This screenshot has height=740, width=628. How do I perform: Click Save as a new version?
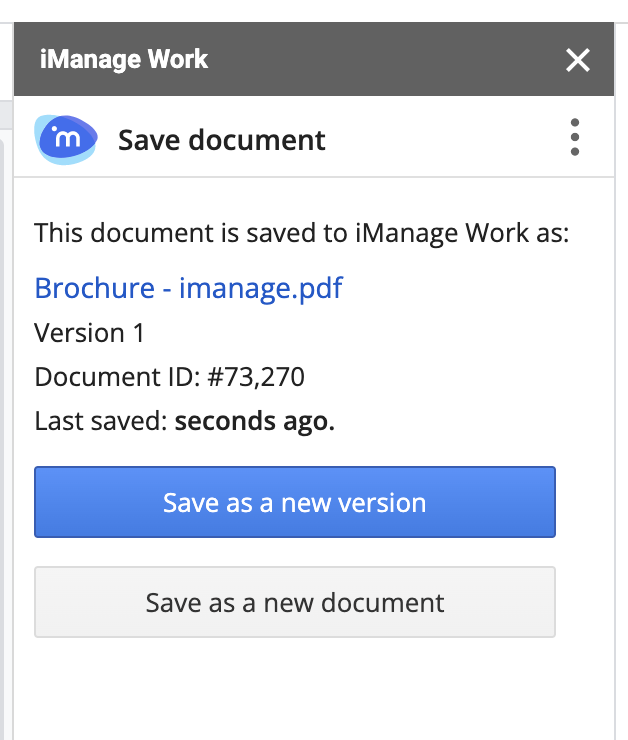295,502
